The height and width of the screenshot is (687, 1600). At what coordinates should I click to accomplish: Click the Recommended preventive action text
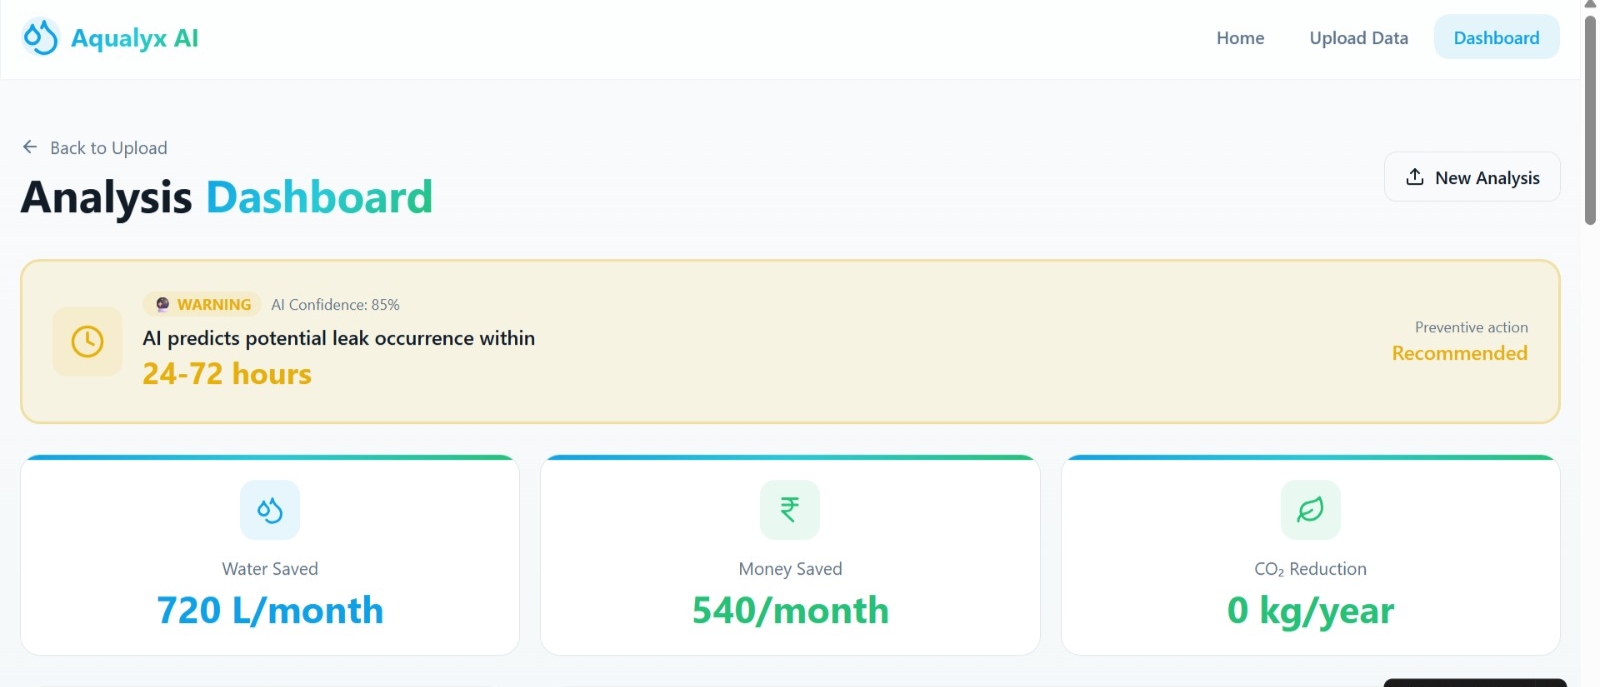tap(1460, 353)
